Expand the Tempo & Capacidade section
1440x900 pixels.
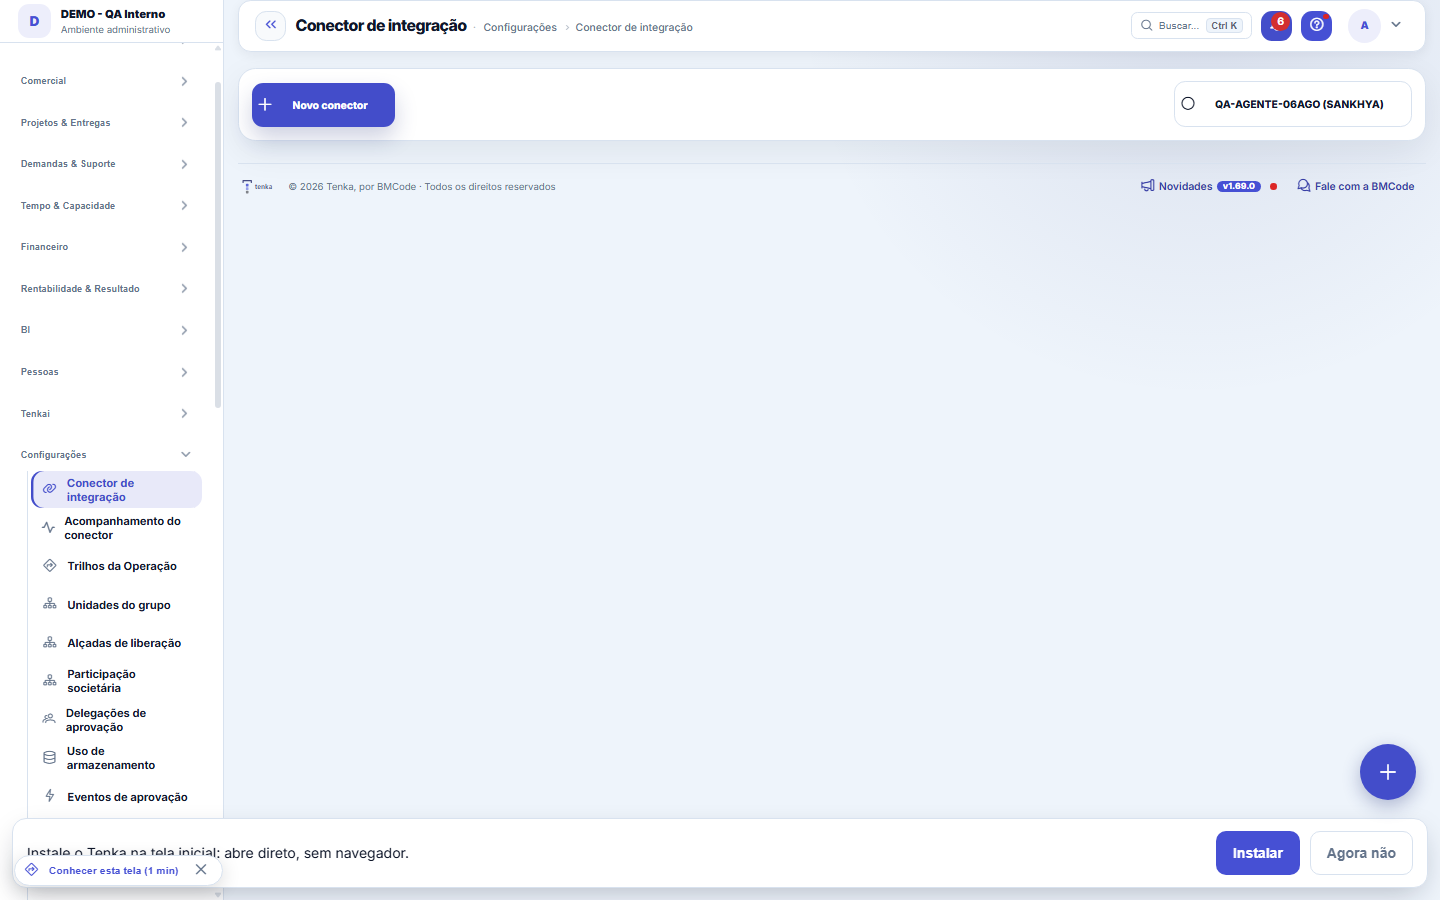pos(104,206)
